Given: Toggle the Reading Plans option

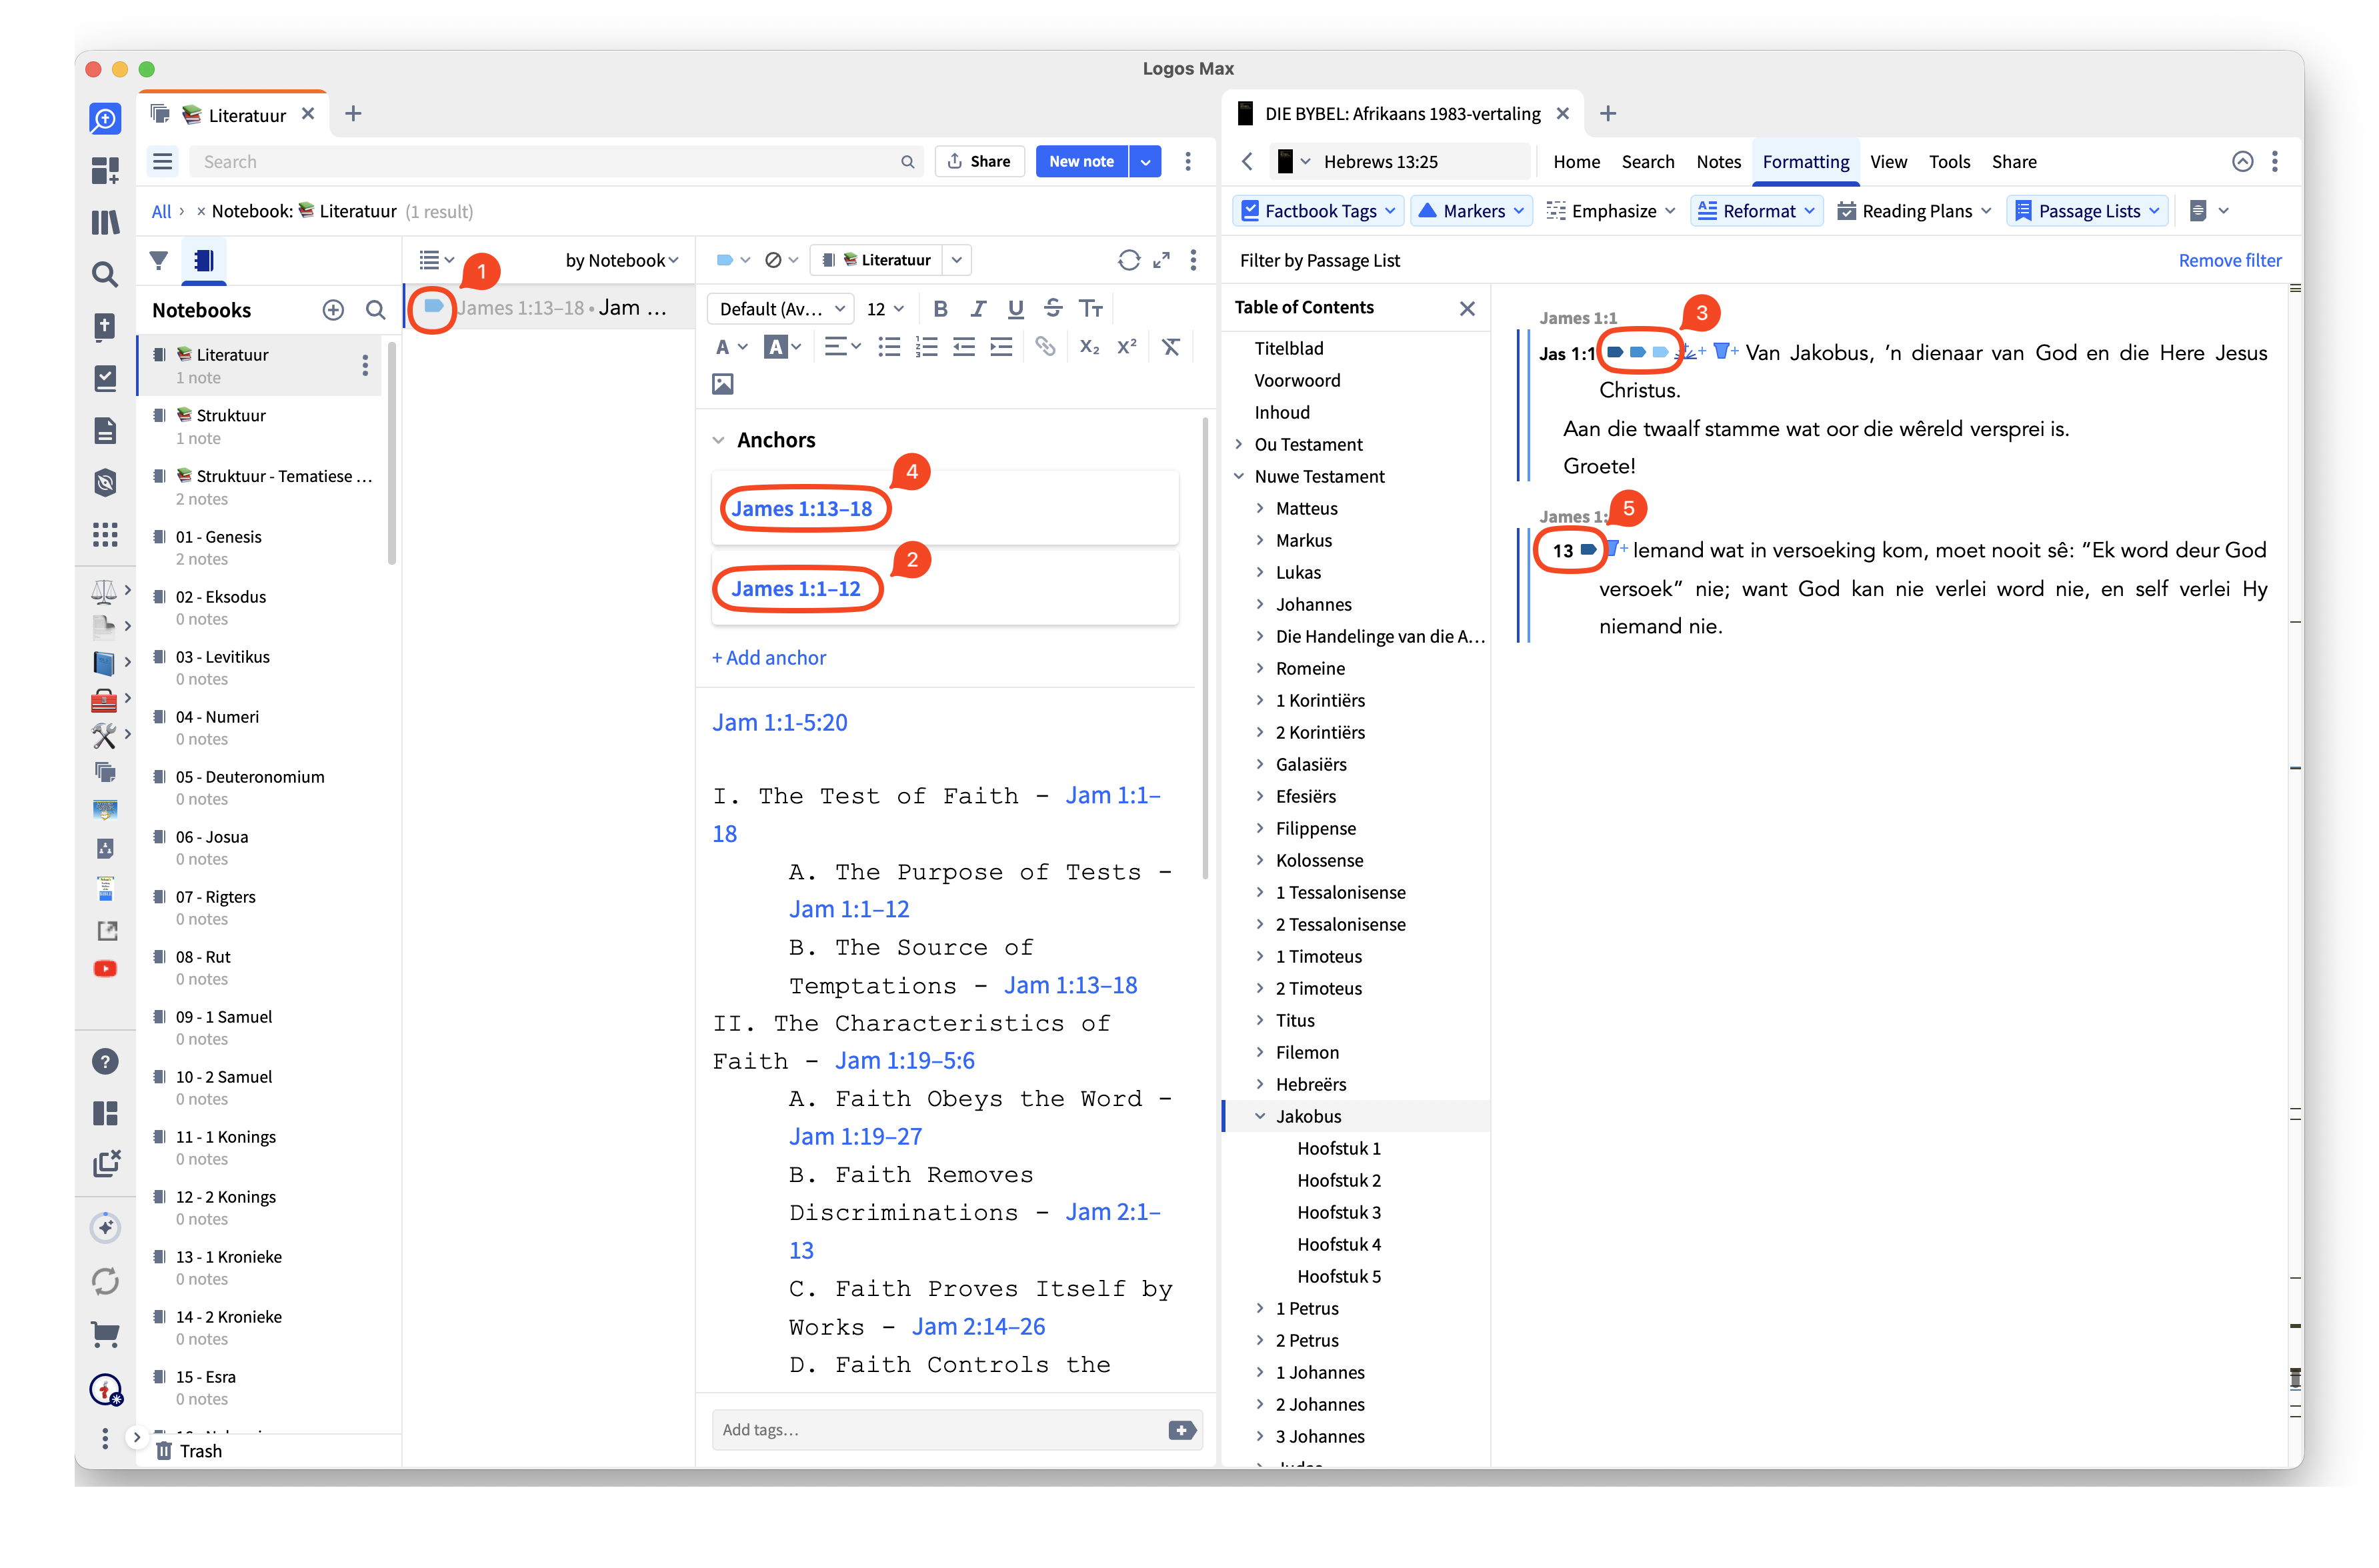Looking at the screenshot, I should click(x=1914, y=211).
